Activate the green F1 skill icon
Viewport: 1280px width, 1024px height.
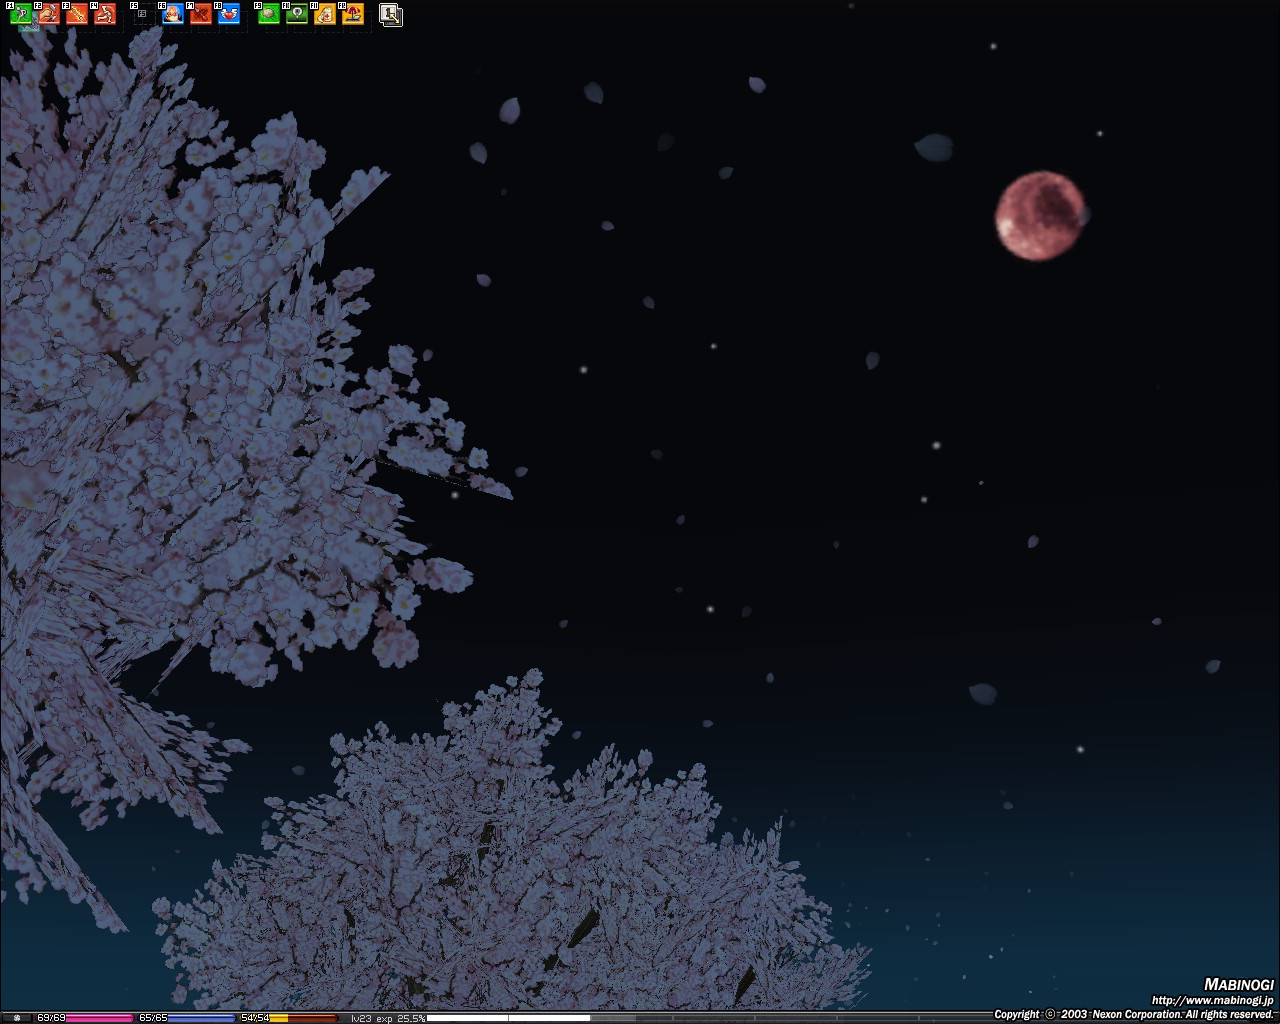pos(20,14)
